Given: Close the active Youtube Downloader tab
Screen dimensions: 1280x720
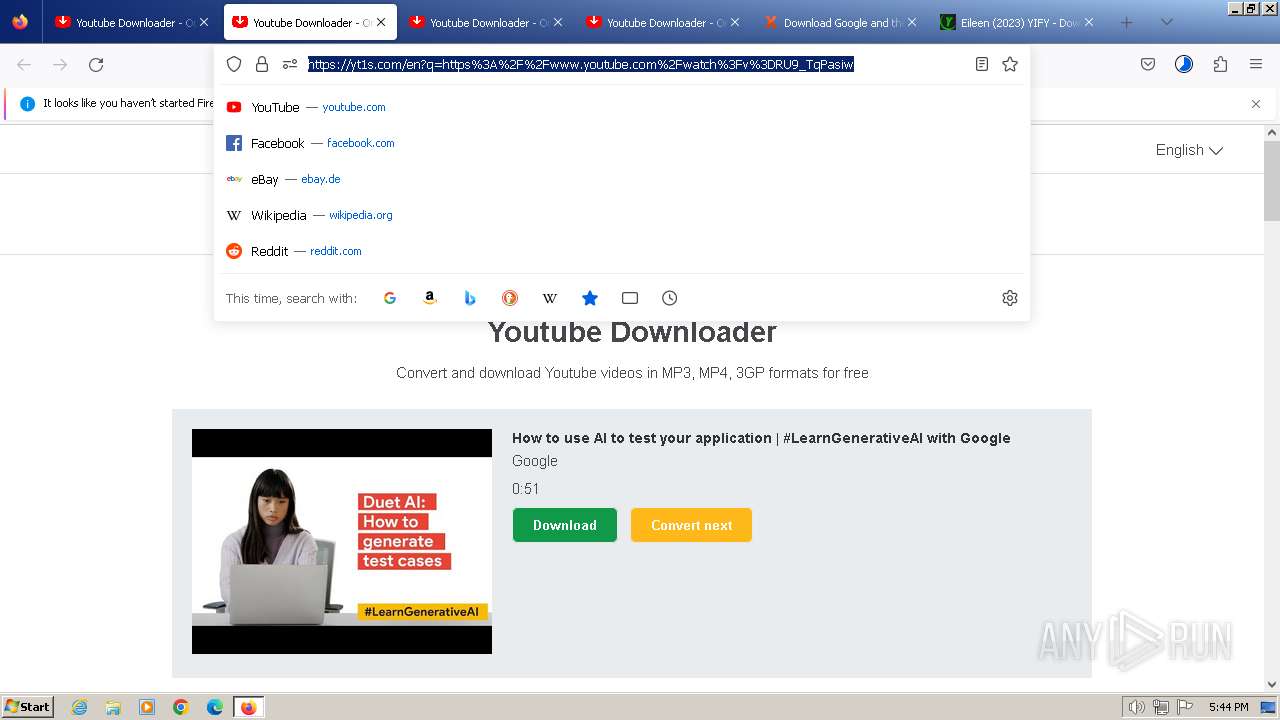Looking at the screenshot, I should coord(381,22).
